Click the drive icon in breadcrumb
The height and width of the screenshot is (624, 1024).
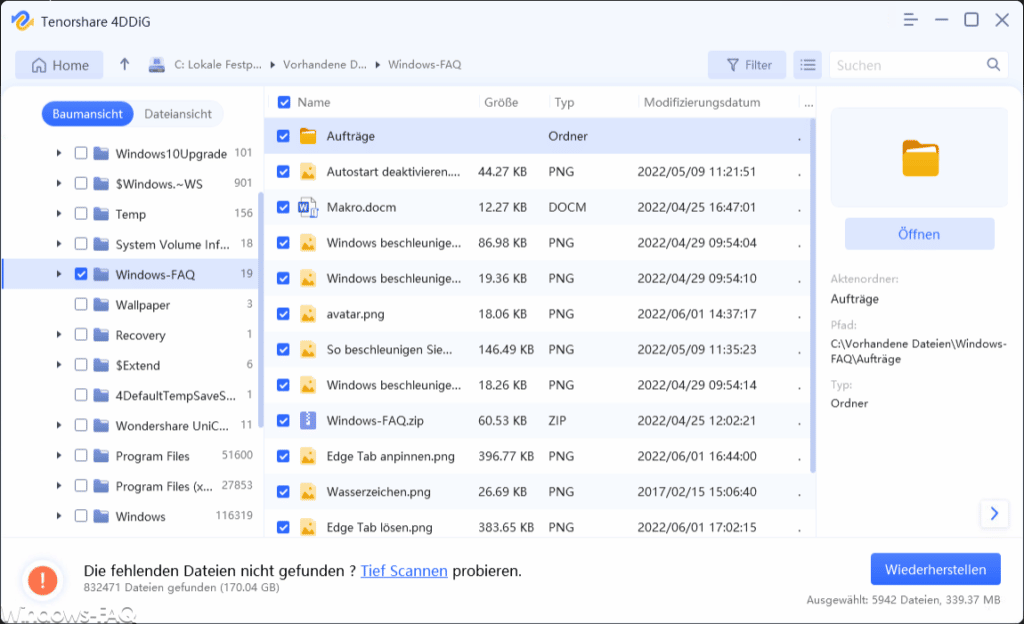click(x=157, y=65)
